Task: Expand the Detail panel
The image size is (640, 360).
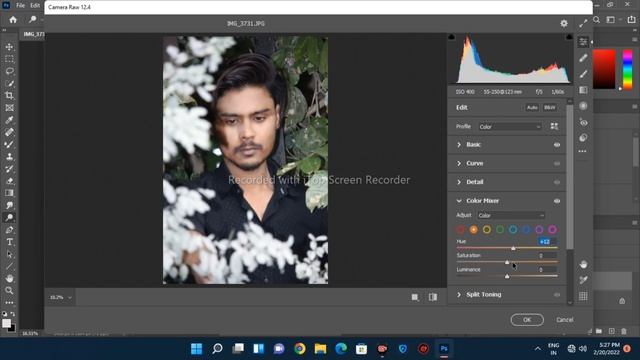Action: [x=459, y=182]
